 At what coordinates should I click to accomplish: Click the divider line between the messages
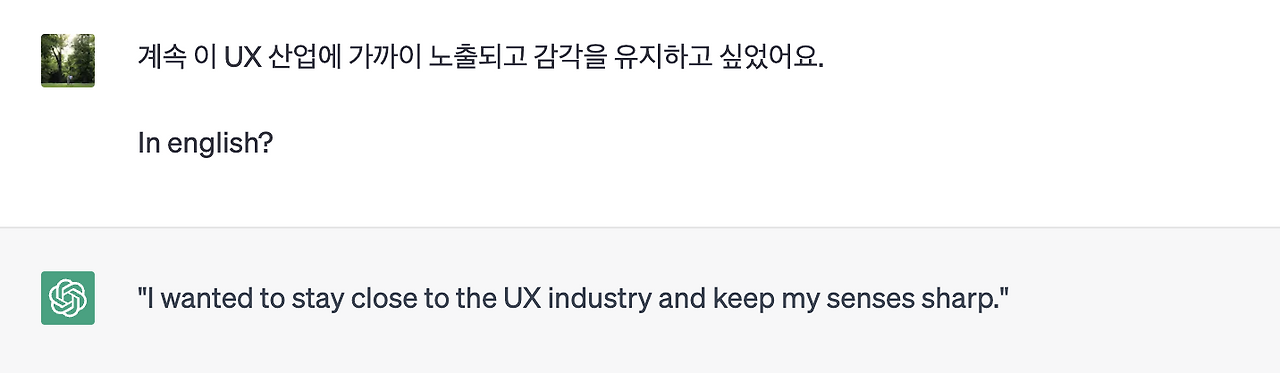coord(640,227)
